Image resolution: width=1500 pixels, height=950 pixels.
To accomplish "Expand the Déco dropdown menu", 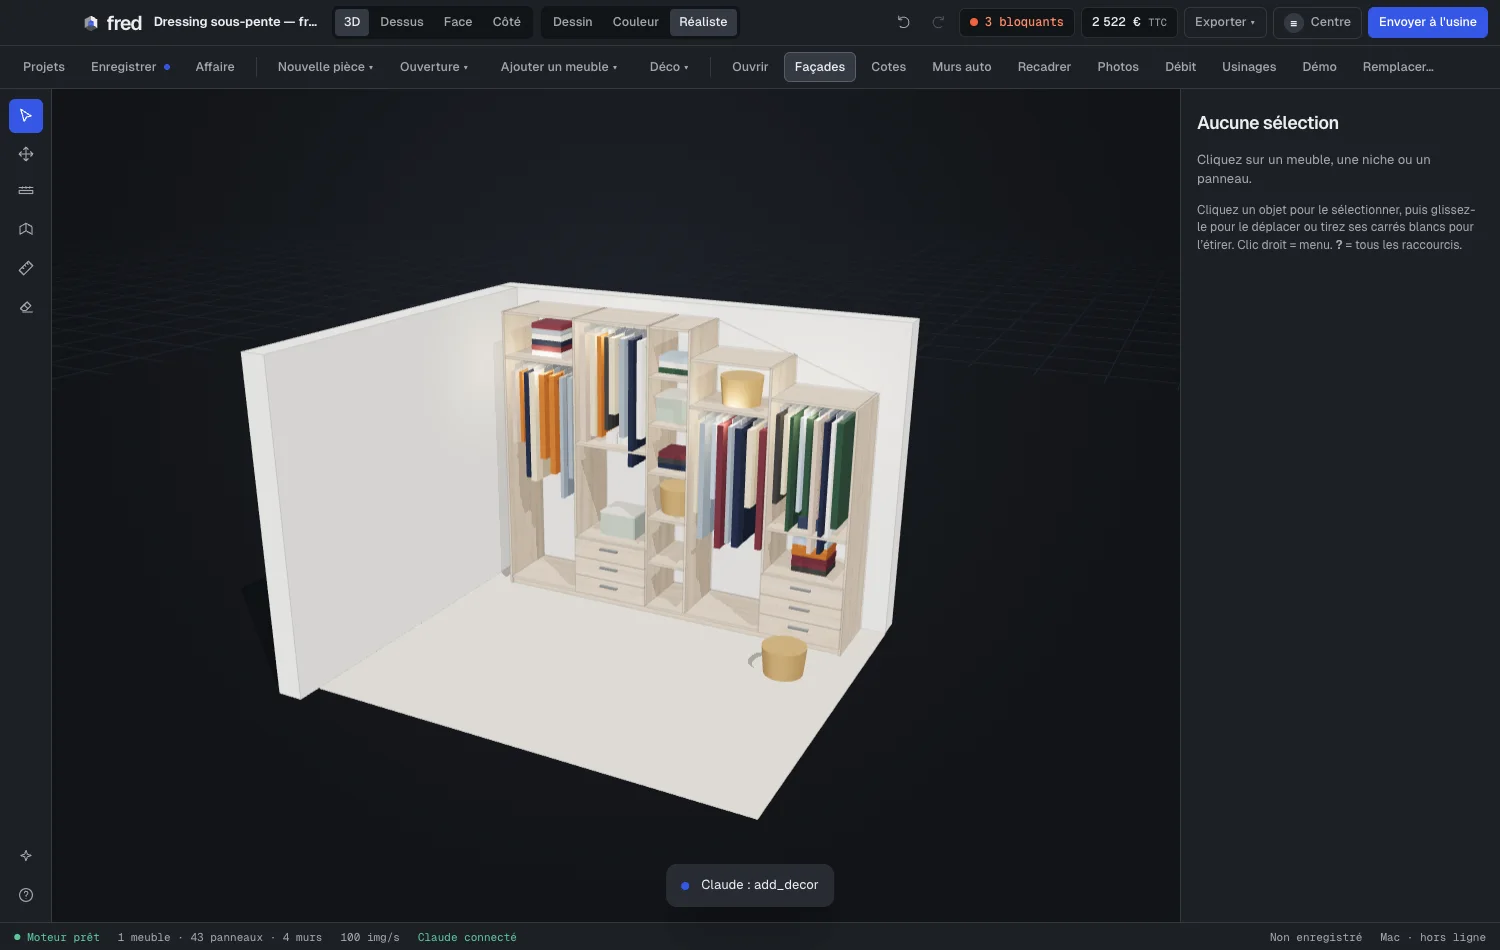I will click(669, 67).
